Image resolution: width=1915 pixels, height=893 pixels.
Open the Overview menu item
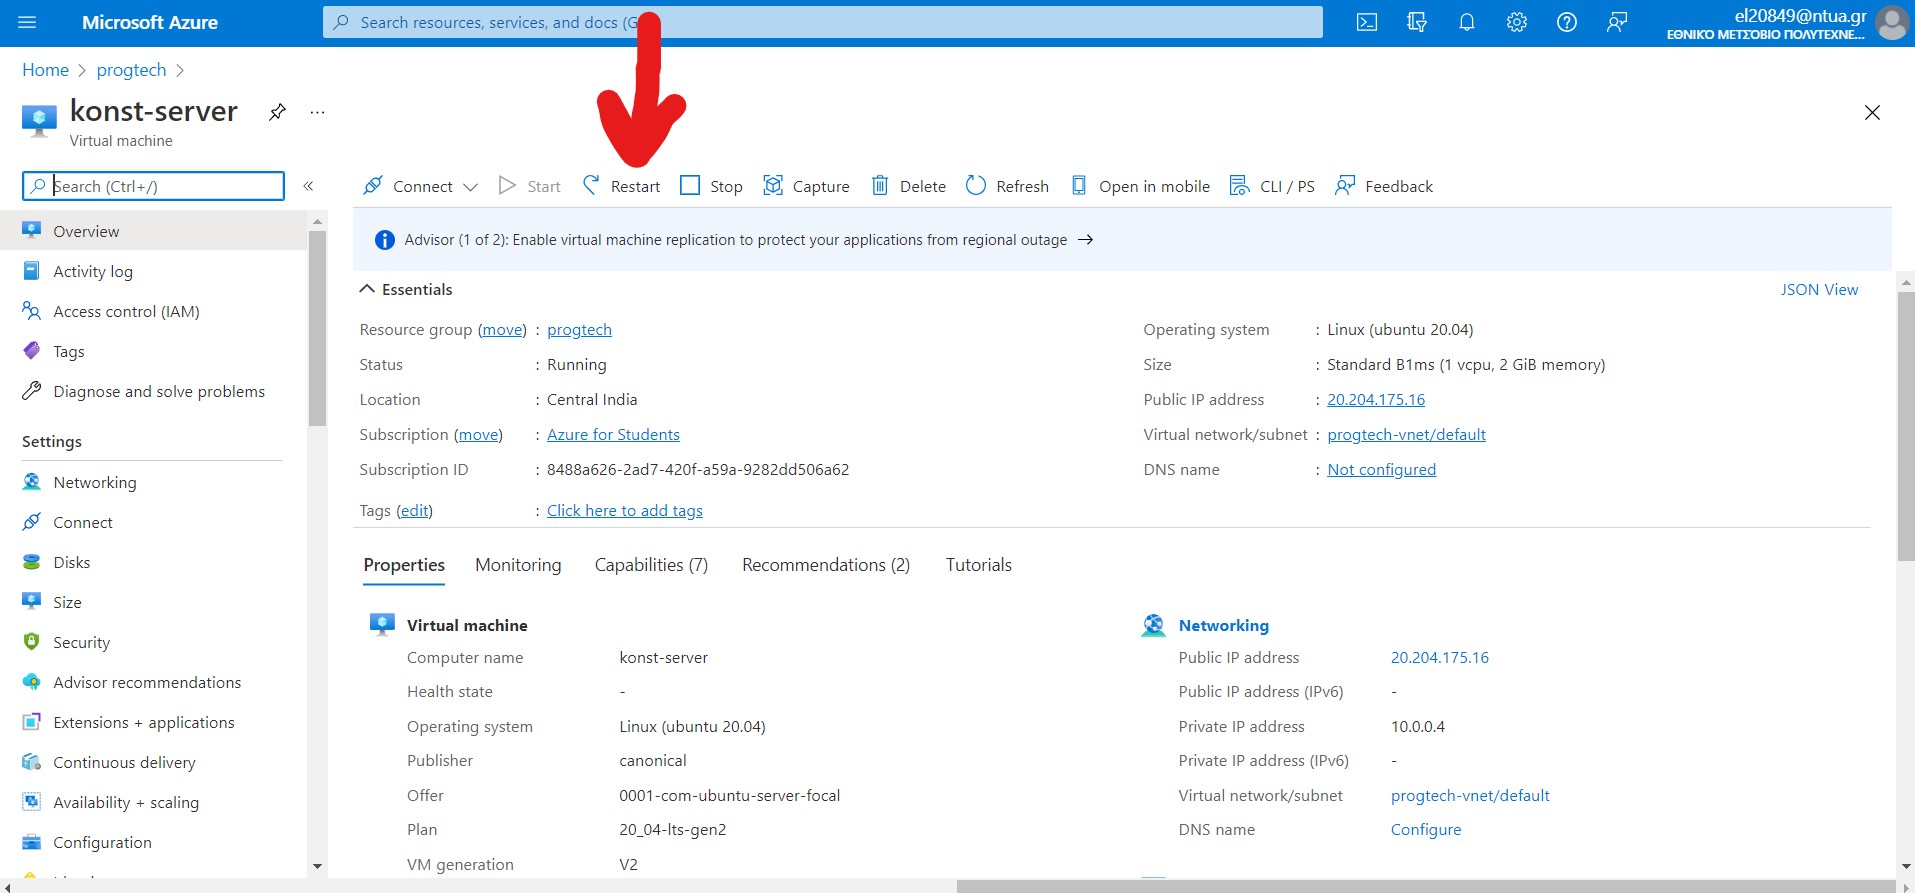(154, 231)
